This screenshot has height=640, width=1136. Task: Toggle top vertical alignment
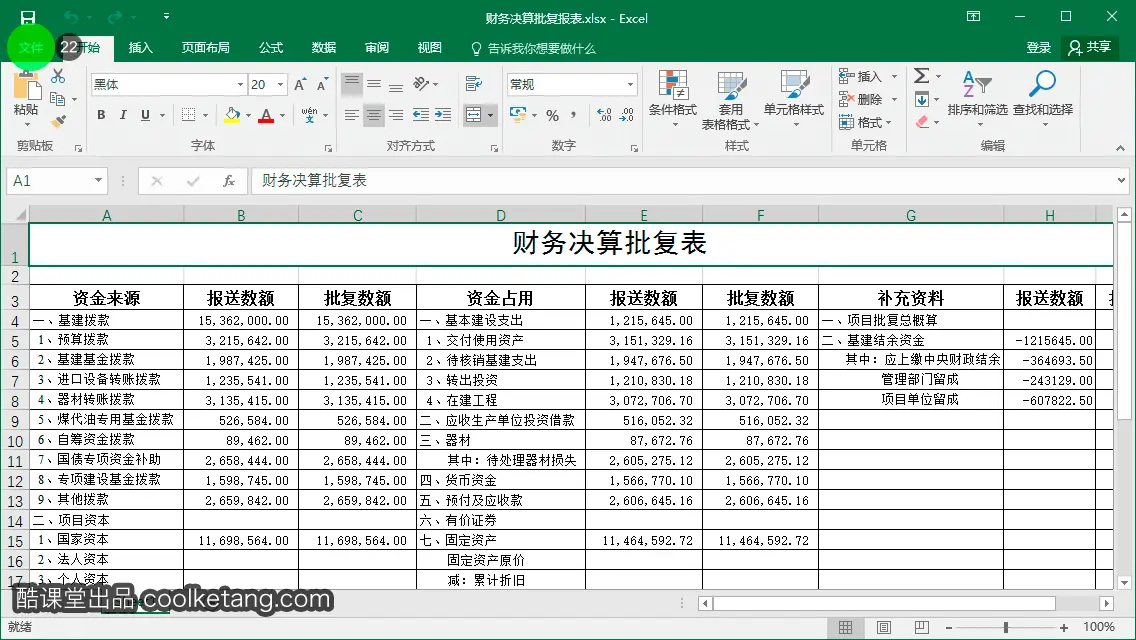coord(351,84)
